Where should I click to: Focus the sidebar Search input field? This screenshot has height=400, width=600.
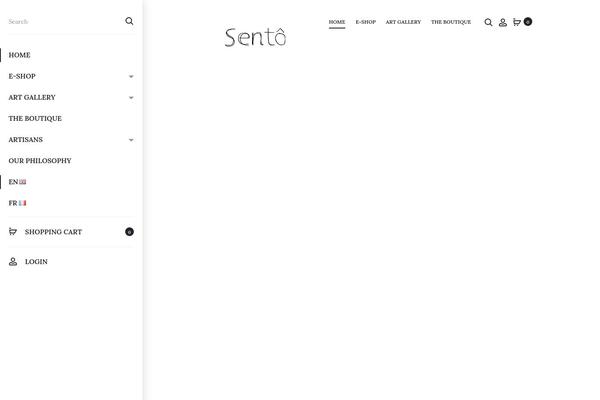click(65, 21)
